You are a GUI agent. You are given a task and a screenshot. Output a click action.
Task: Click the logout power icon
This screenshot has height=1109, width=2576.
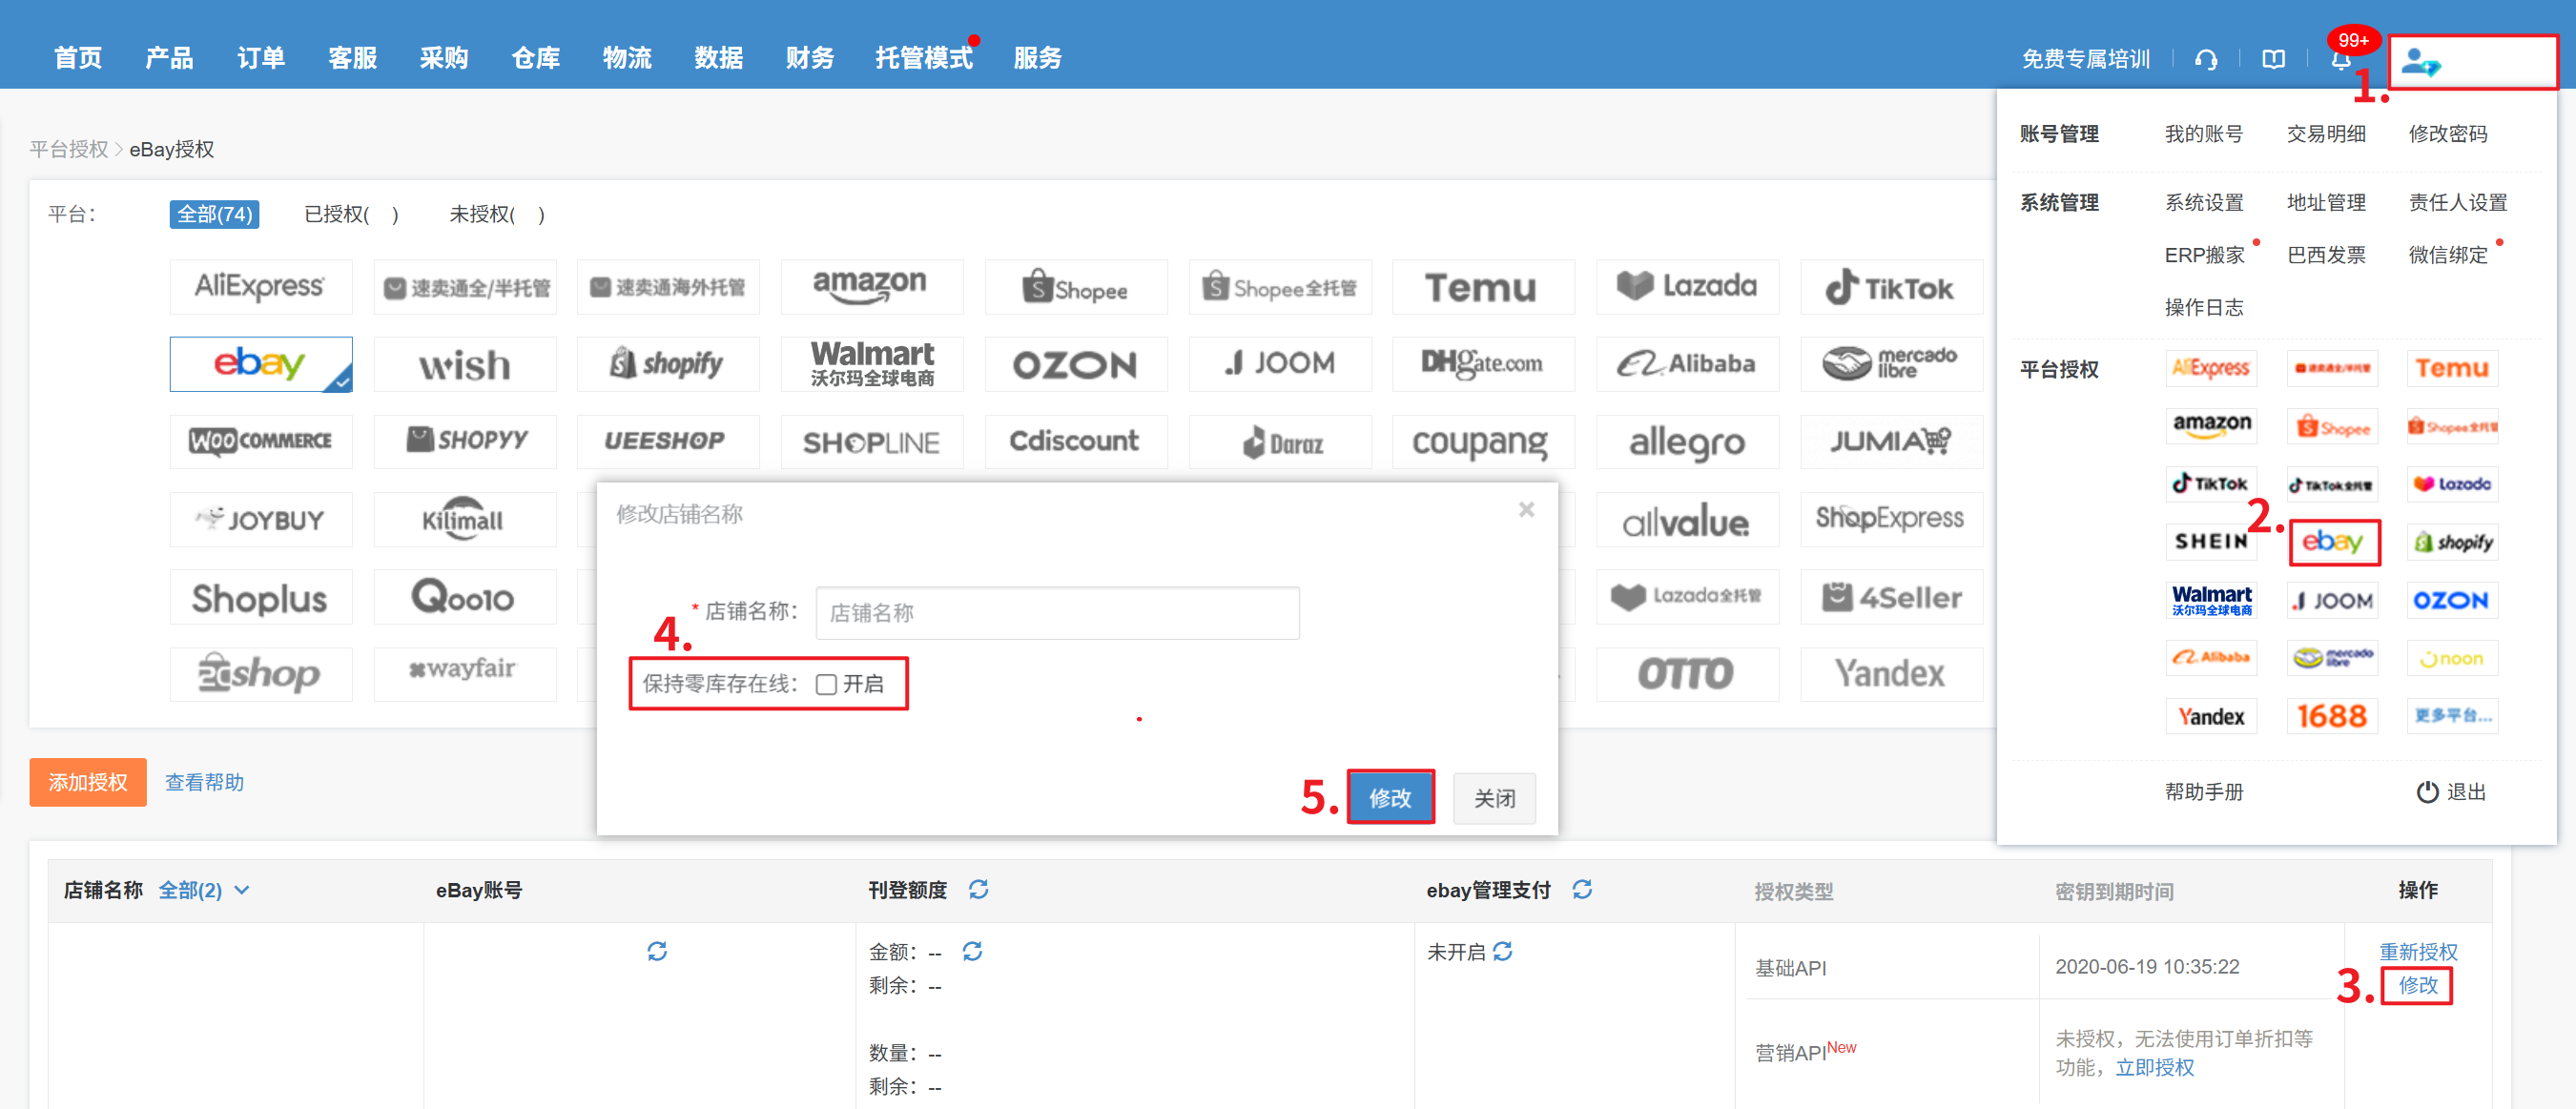pos(2426,792)
